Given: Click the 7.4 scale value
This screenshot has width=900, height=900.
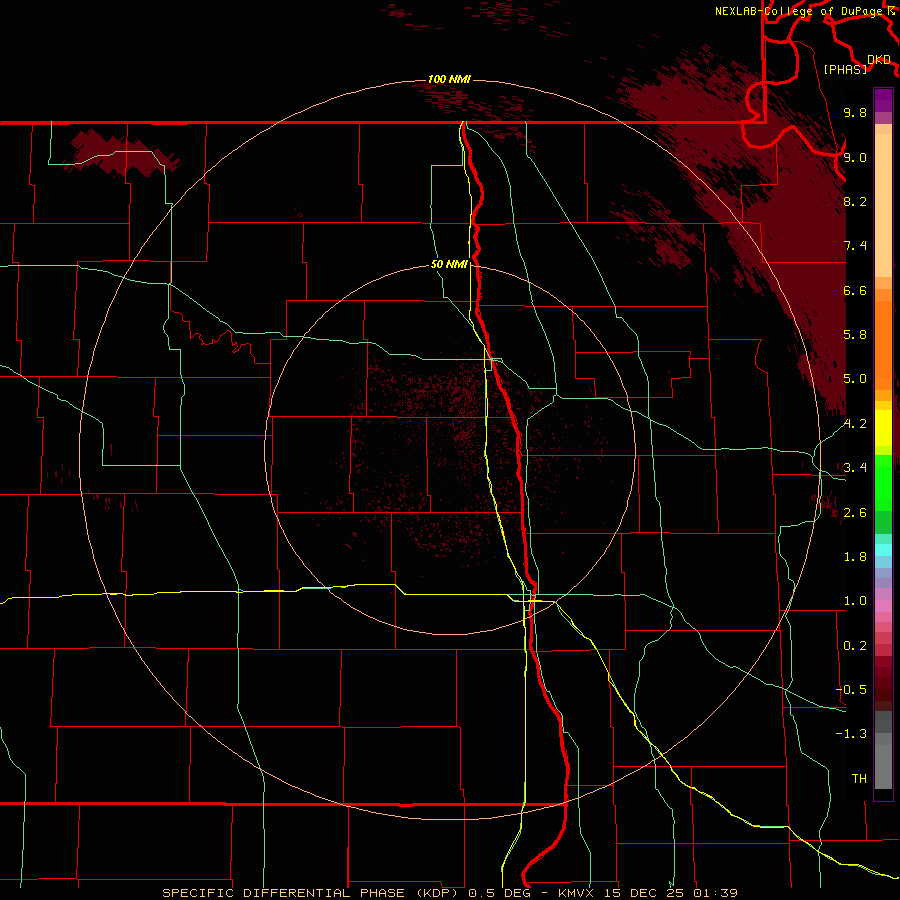Looking at the screenshot, I should (855, 246).
